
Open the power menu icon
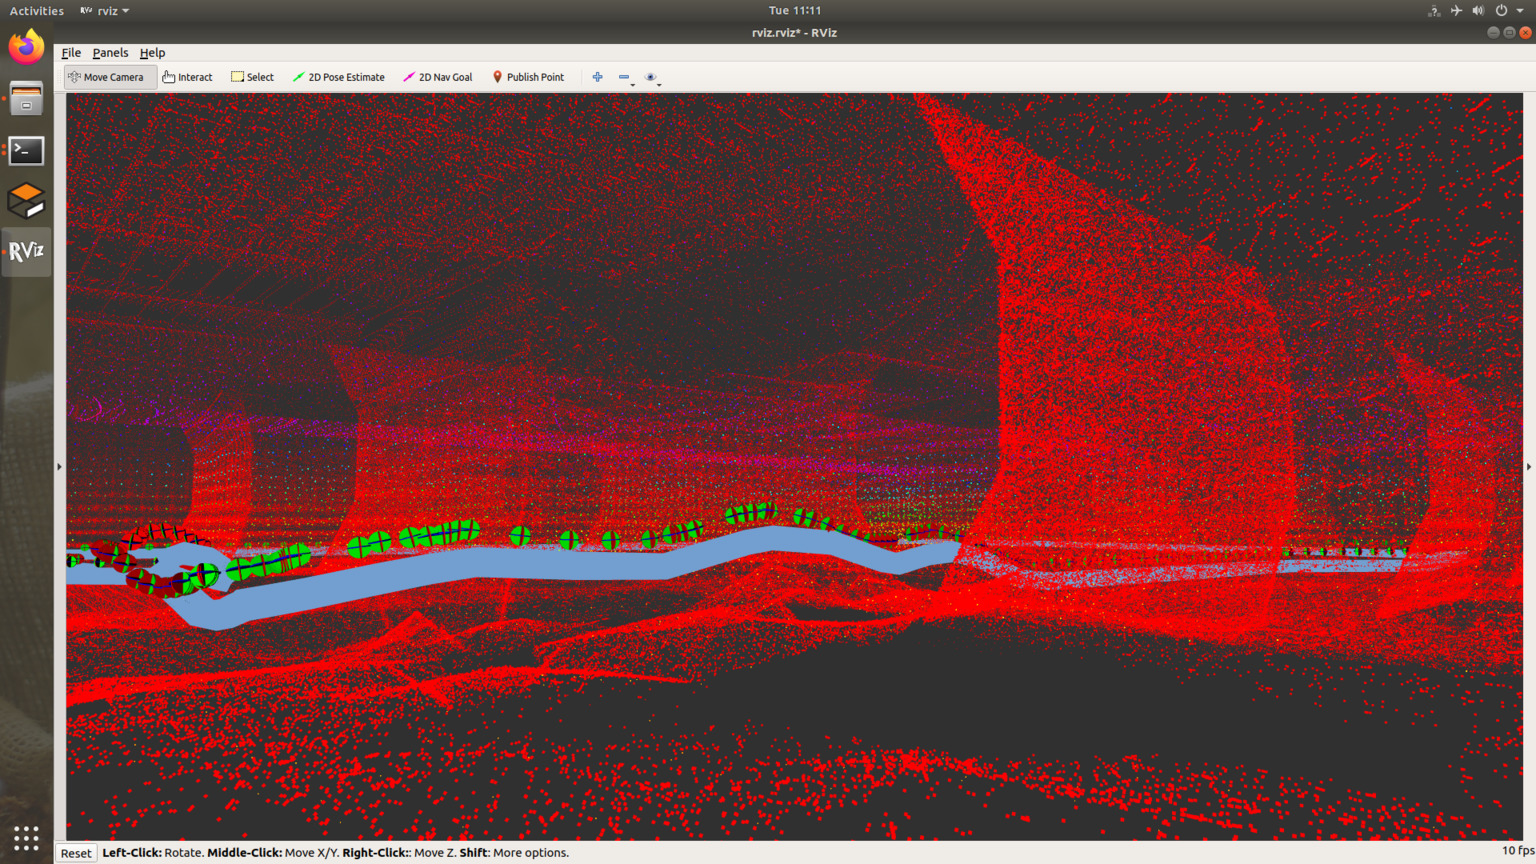[1501, 10]
